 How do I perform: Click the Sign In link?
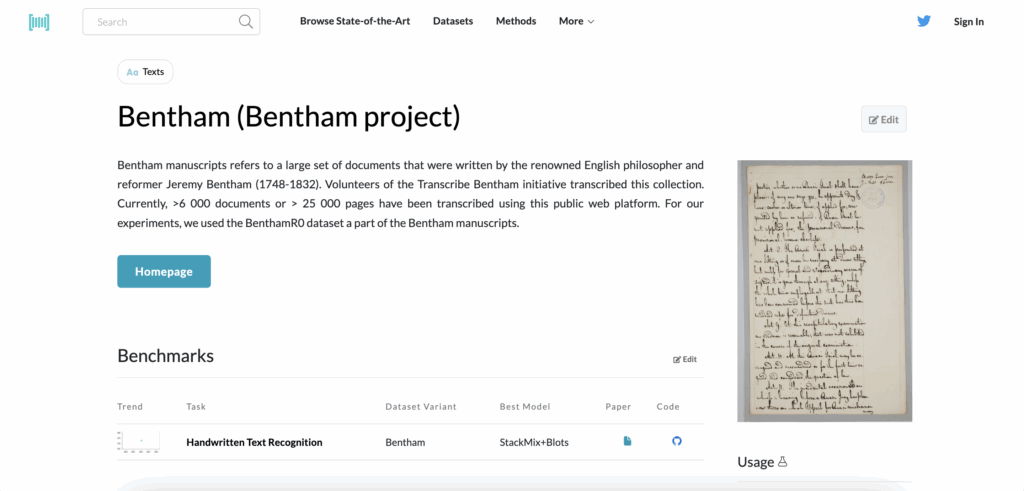click(968, 22)
